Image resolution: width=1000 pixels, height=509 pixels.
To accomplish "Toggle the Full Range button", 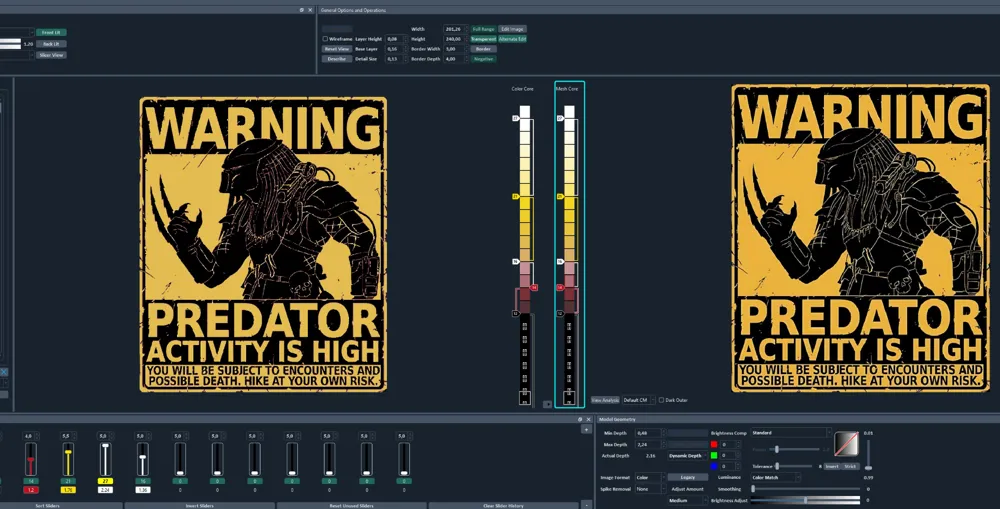I will (x=483, y=29).
